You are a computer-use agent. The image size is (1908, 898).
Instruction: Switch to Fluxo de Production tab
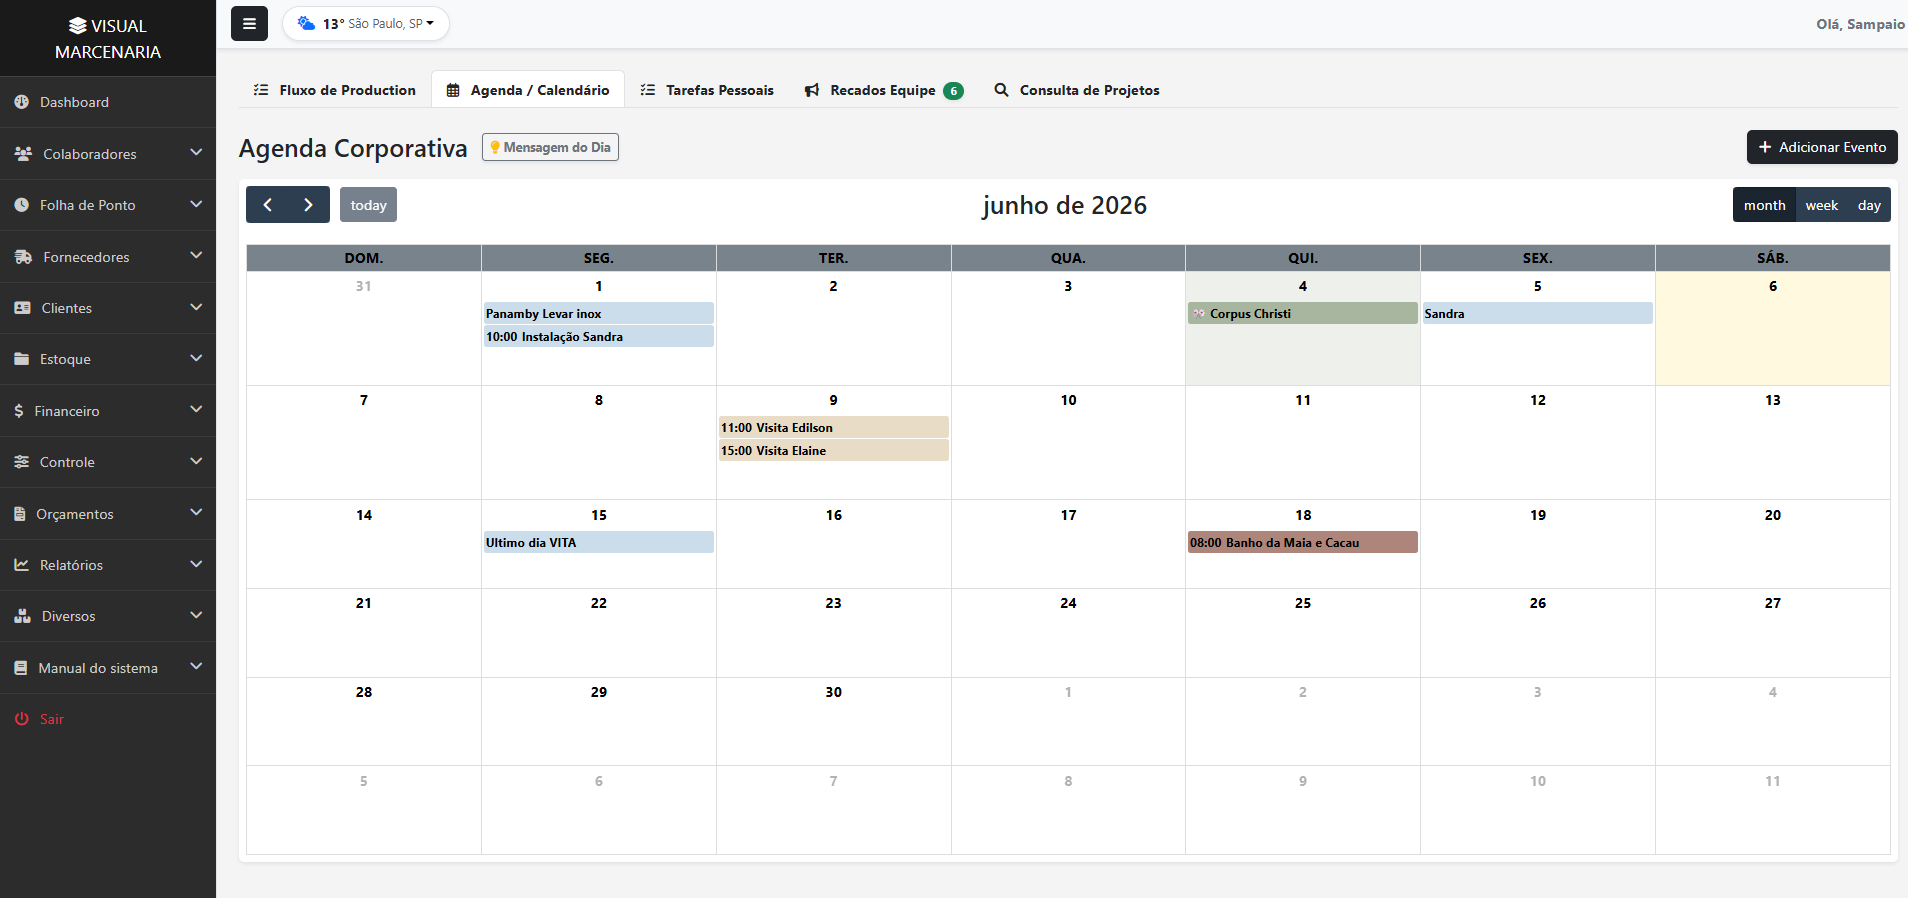pyautogui.click(x=335, y=90)
